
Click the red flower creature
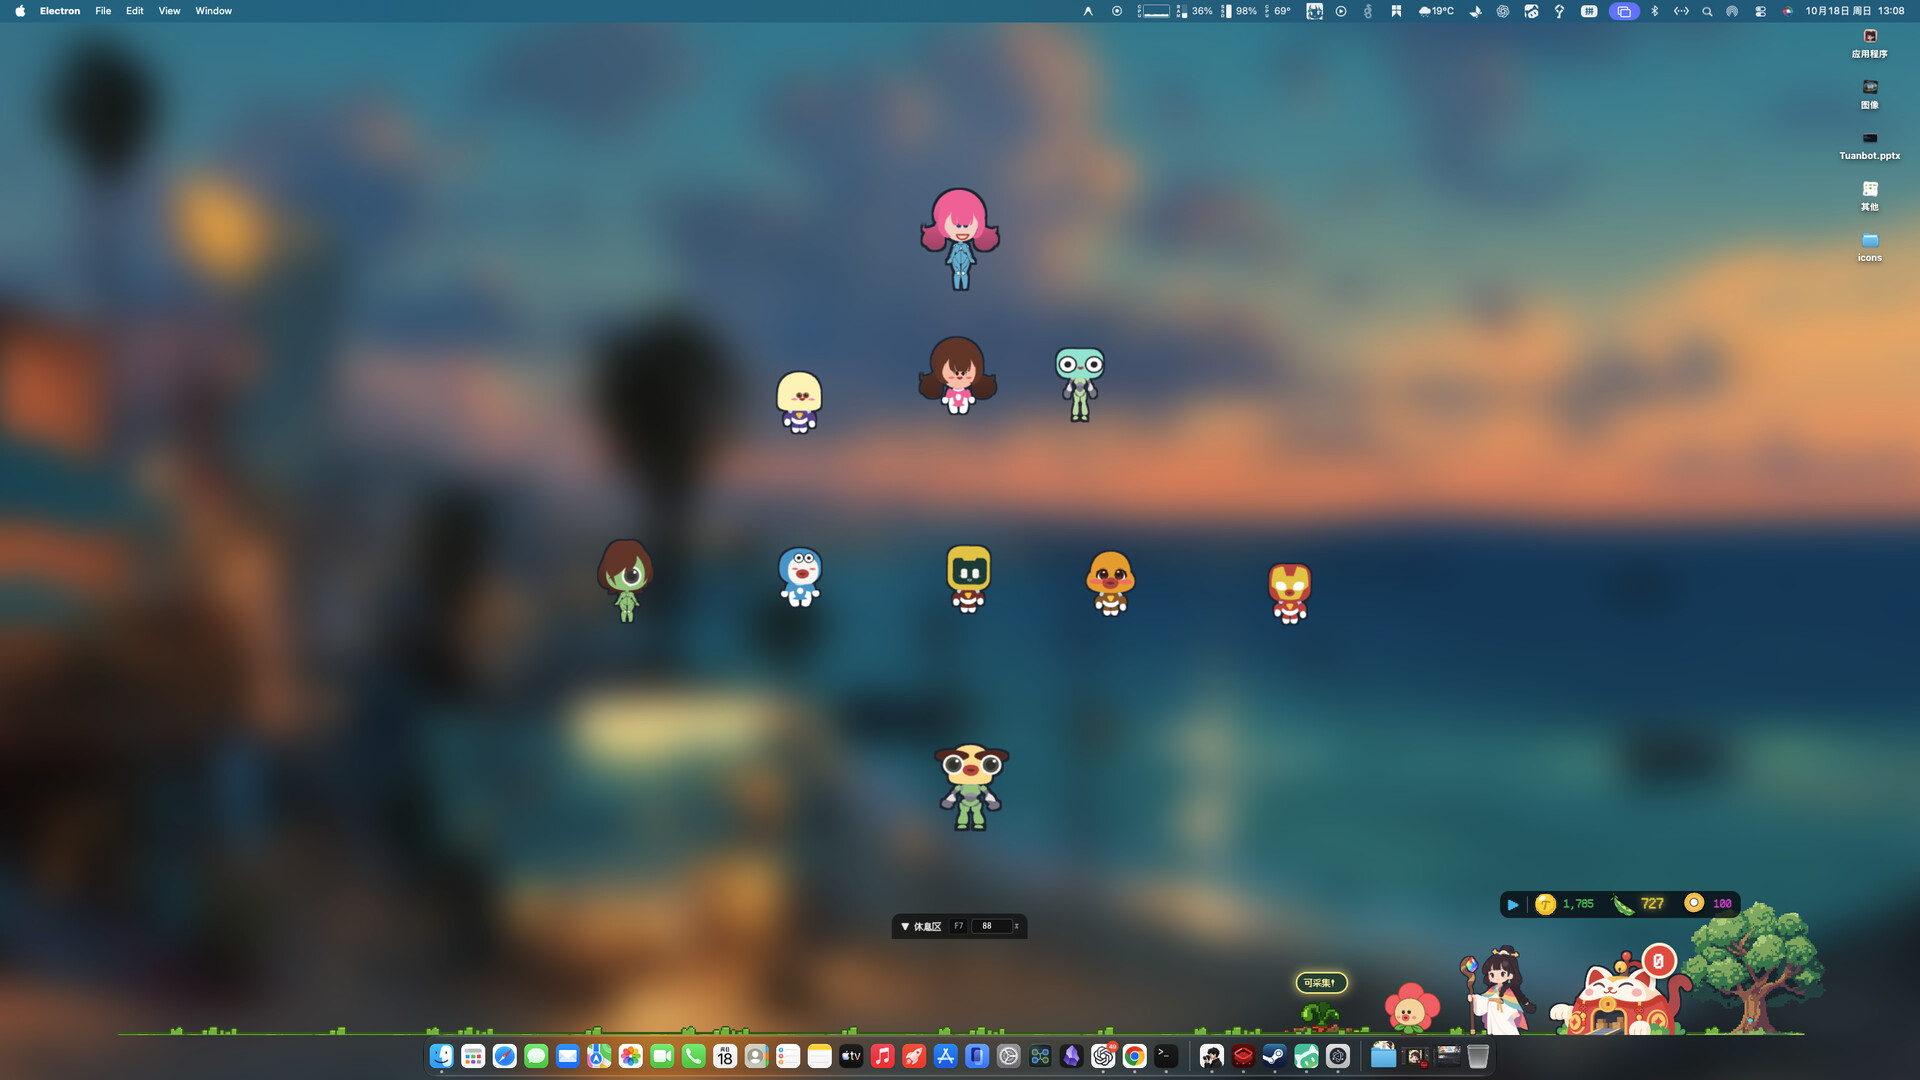click(1411, 1008)
